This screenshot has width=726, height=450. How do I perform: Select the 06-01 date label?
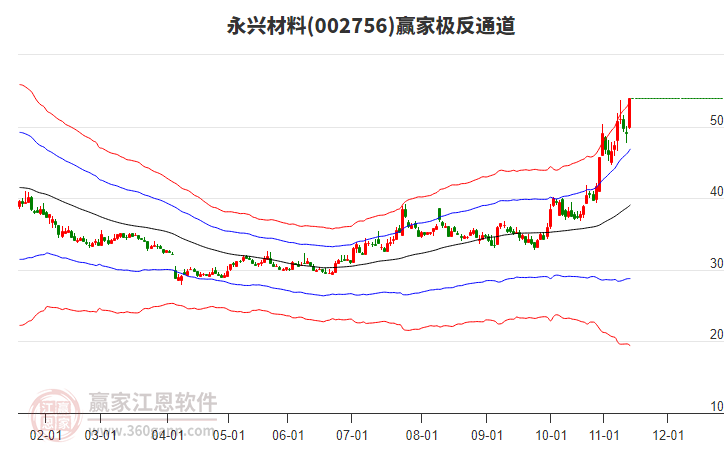[288, 435]
